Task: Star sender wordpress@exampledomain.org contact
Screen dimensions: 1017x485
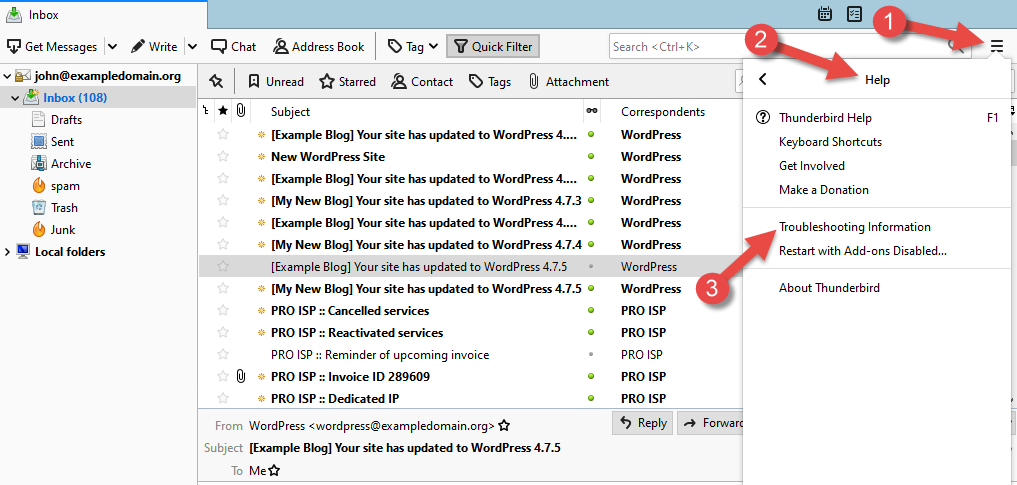Action: [x=504, y=426]
